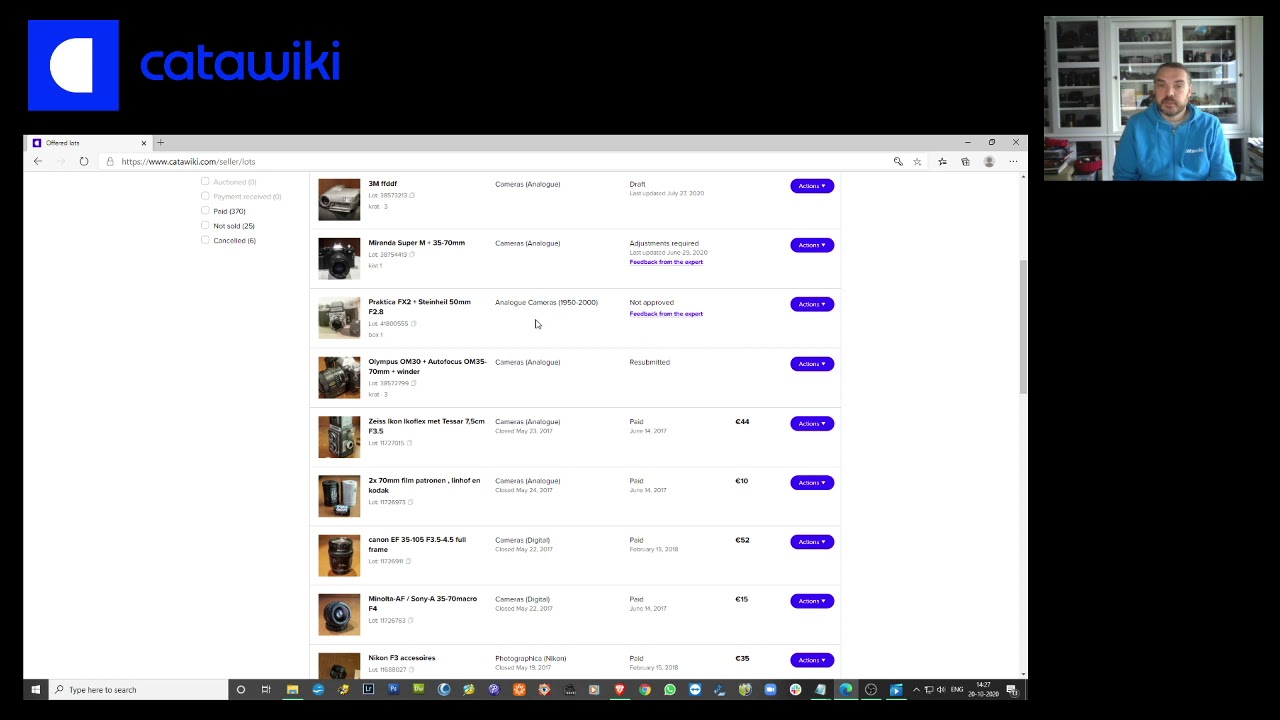This screenshot has width=1280, height=720.
Task: Open Feedback from the expert for Praktica
Action: click(666, 314)
